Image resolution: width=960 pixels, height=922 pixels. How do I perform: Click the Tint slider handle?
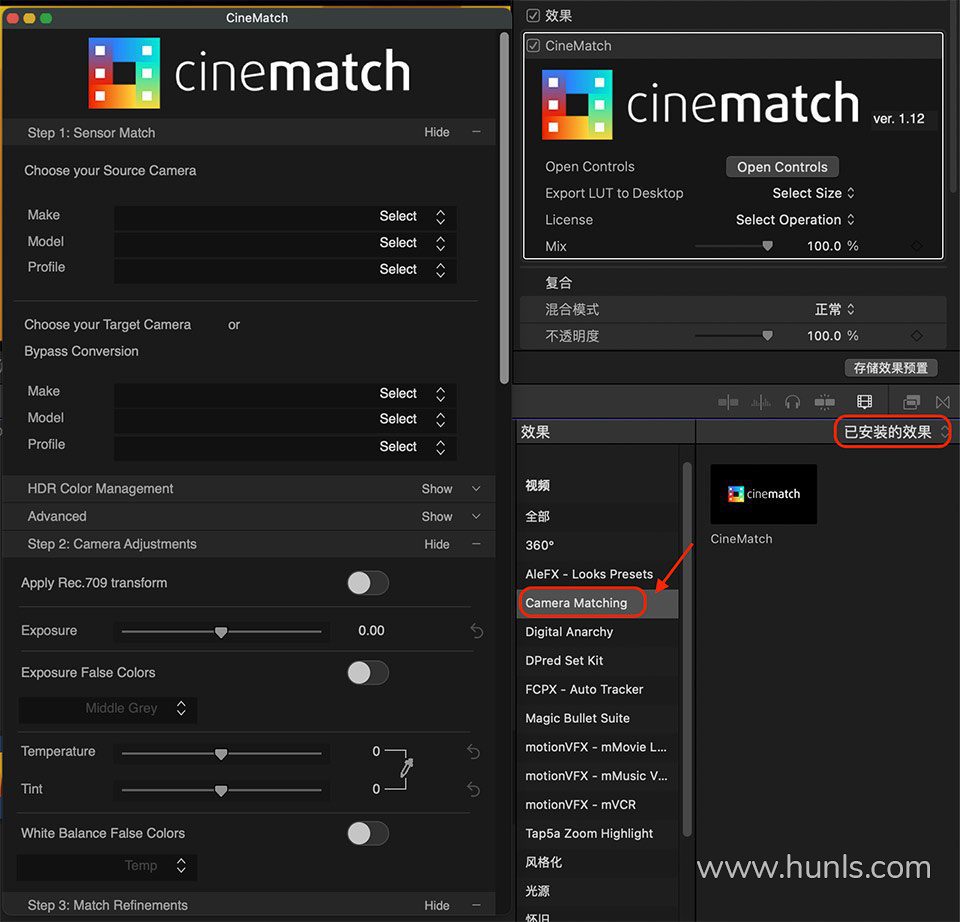(220, 790)
